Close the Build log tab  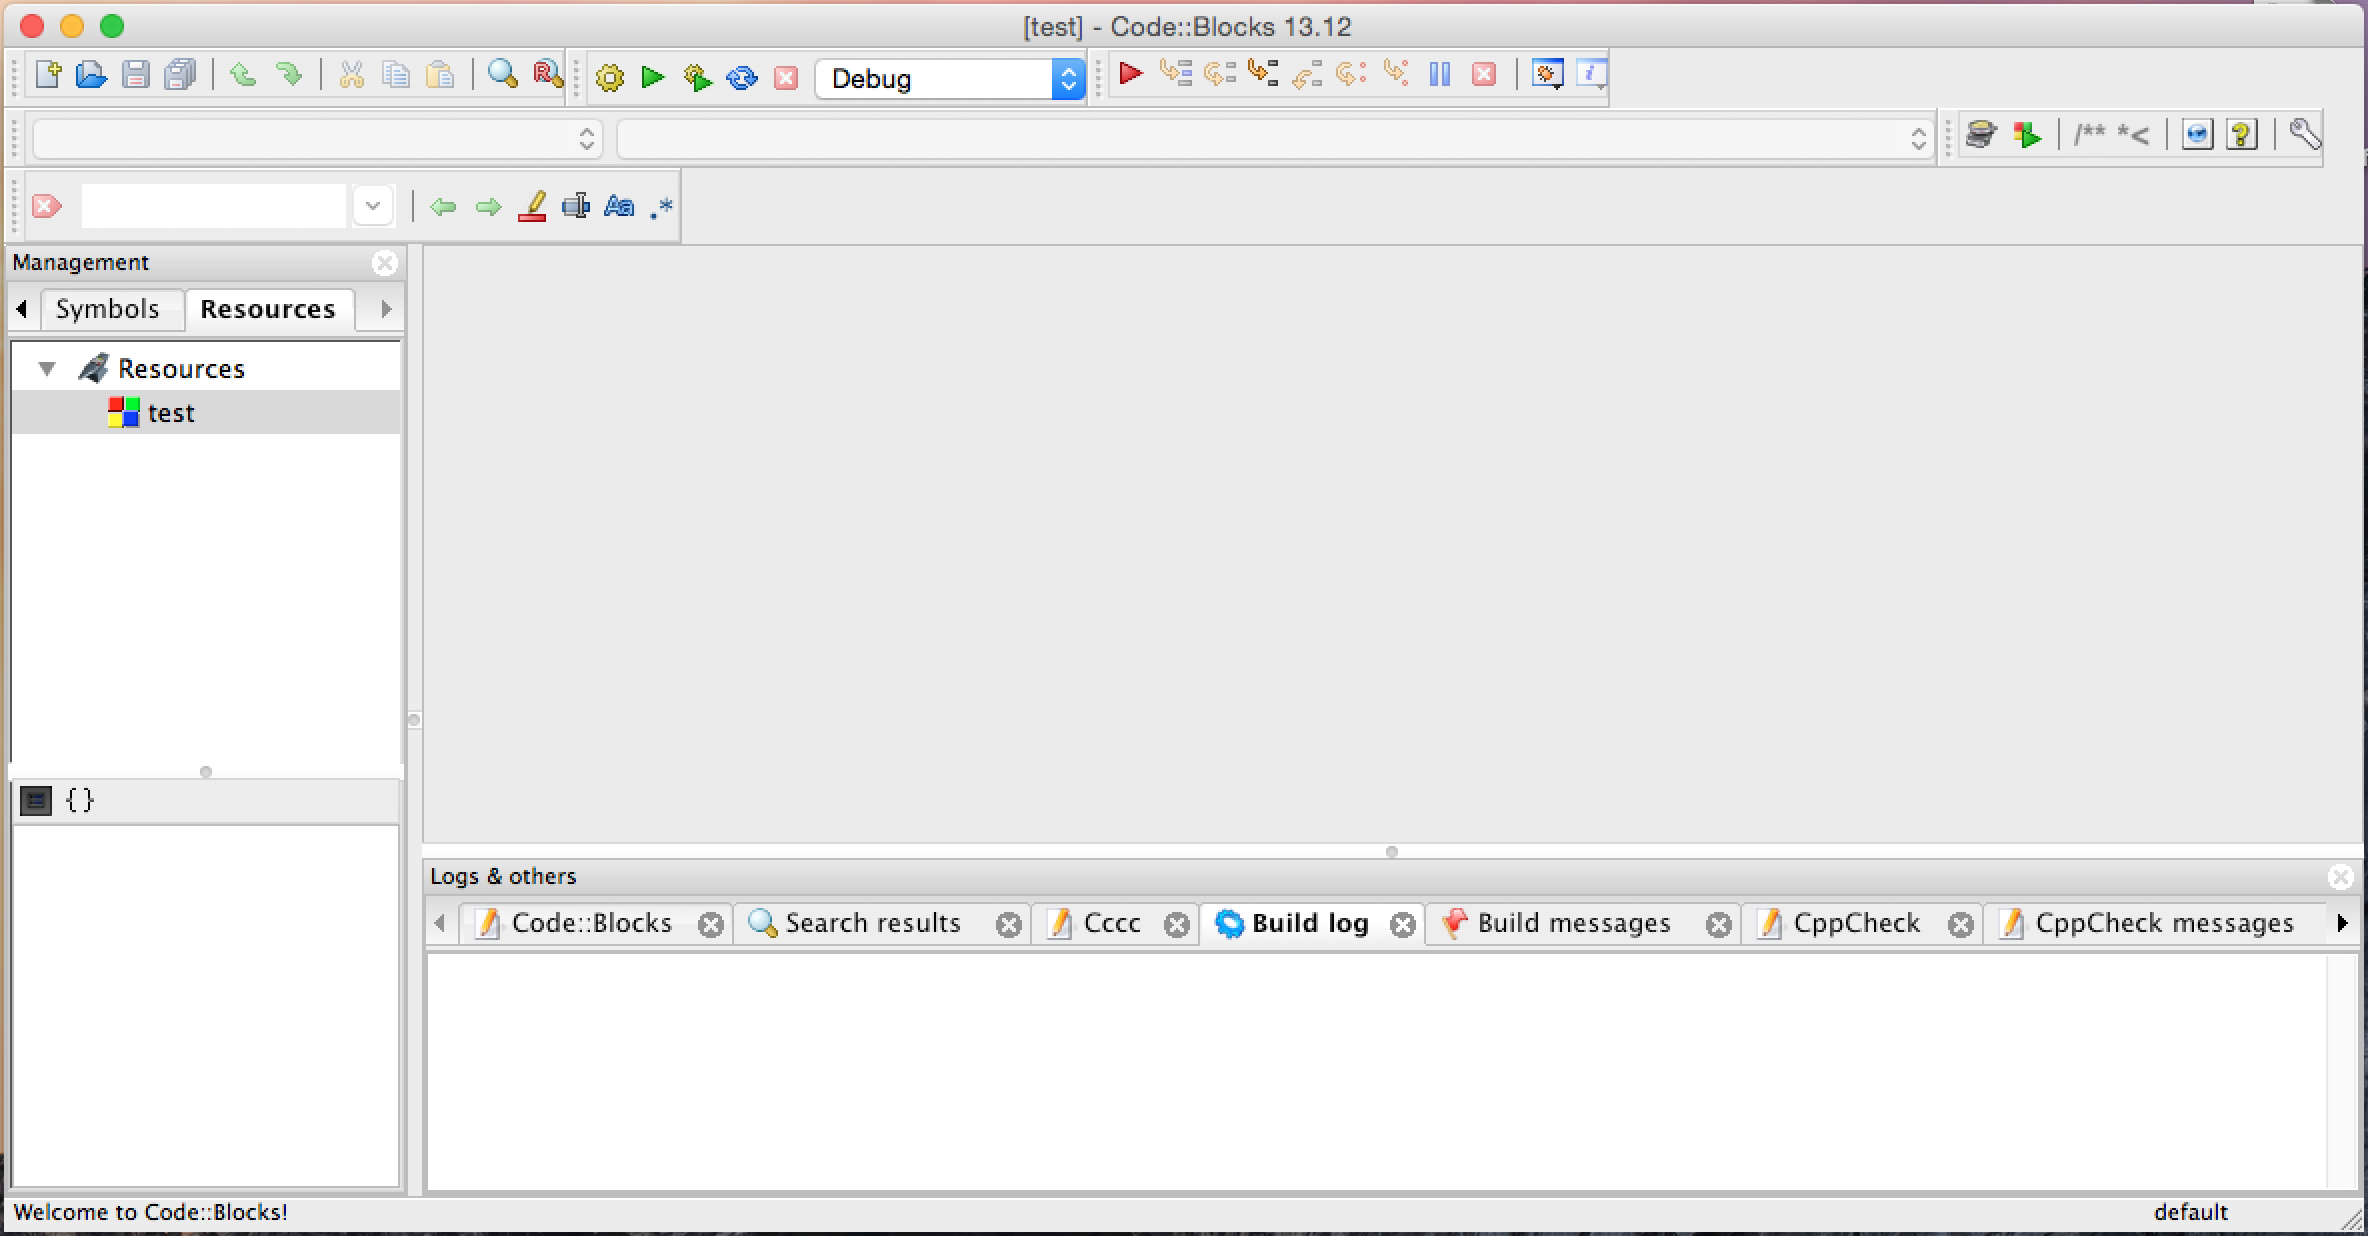click(1403, 925)
